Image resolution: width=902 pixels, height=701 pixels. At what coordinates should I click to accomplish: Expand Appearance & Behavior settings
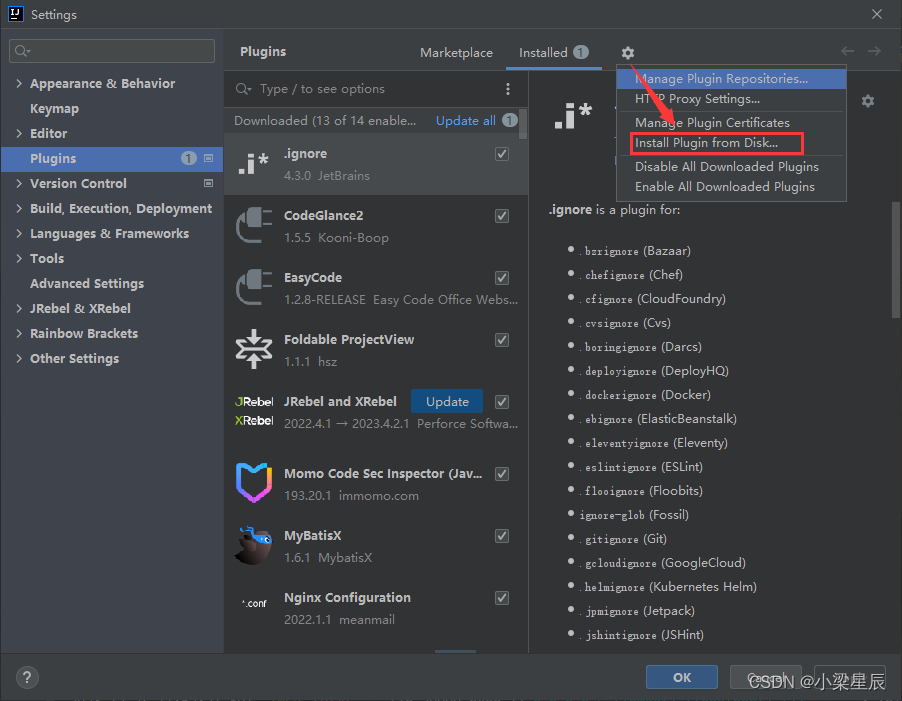coord(19,83)
